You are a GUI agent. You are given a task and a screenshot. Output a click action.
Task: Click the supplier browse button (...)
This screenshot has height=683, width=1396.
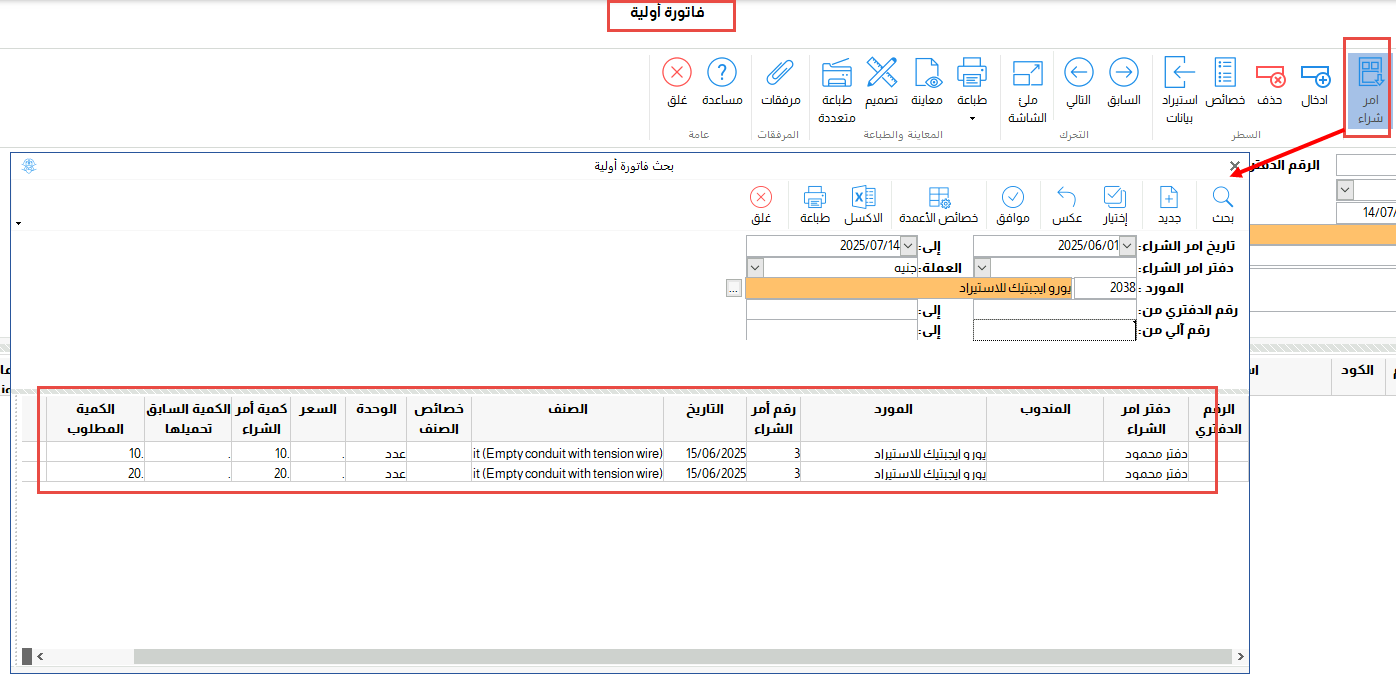click(x=734, y=288)
